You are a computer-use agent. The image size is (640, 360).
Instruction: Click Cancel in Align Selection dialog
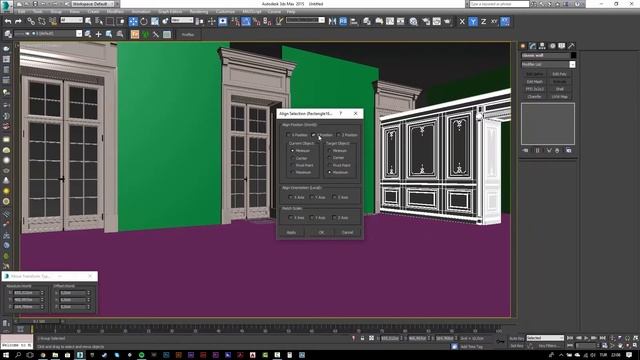(347, 232)
